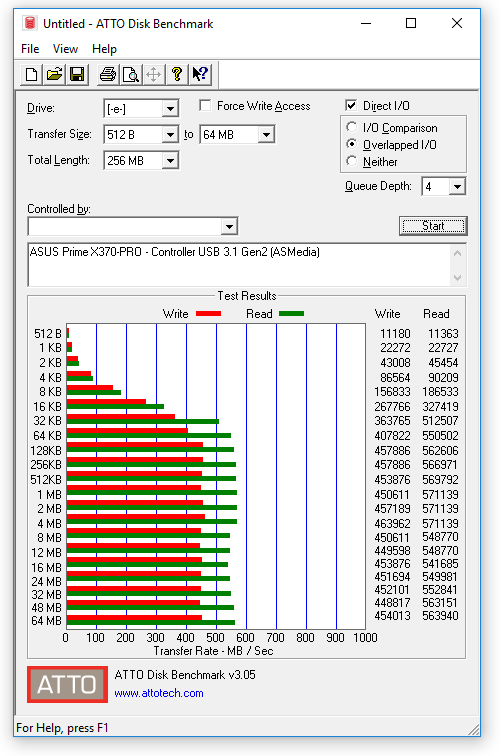Click the 64 KB row label
This screenshot has height=756, width=501.
47,435
